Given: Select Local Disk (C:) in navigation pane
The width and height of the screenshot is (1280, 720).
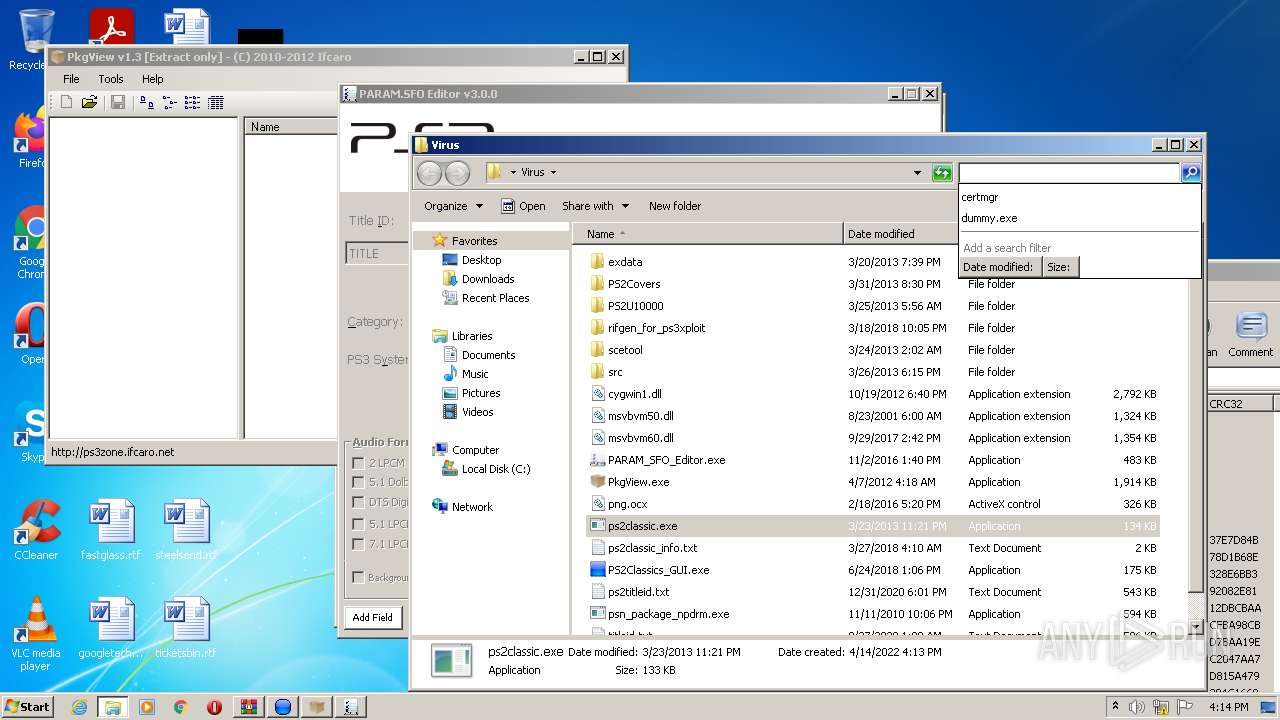Looking at the screenshot, I should click(x=496, y=469).
